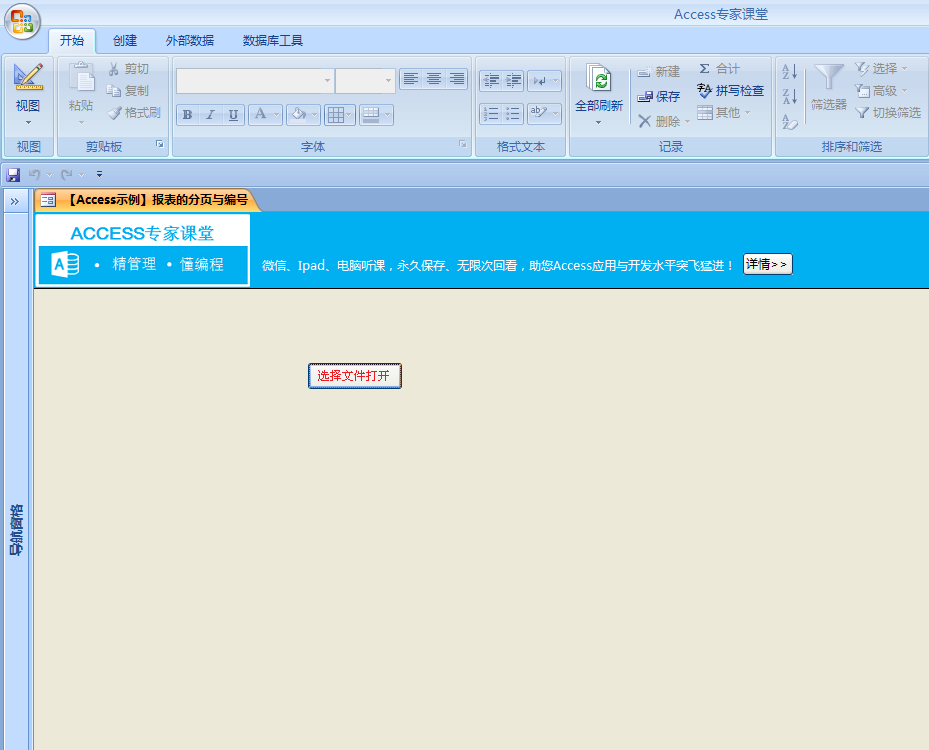
Task: Create a new record with 新建
Action: [659, 72]
